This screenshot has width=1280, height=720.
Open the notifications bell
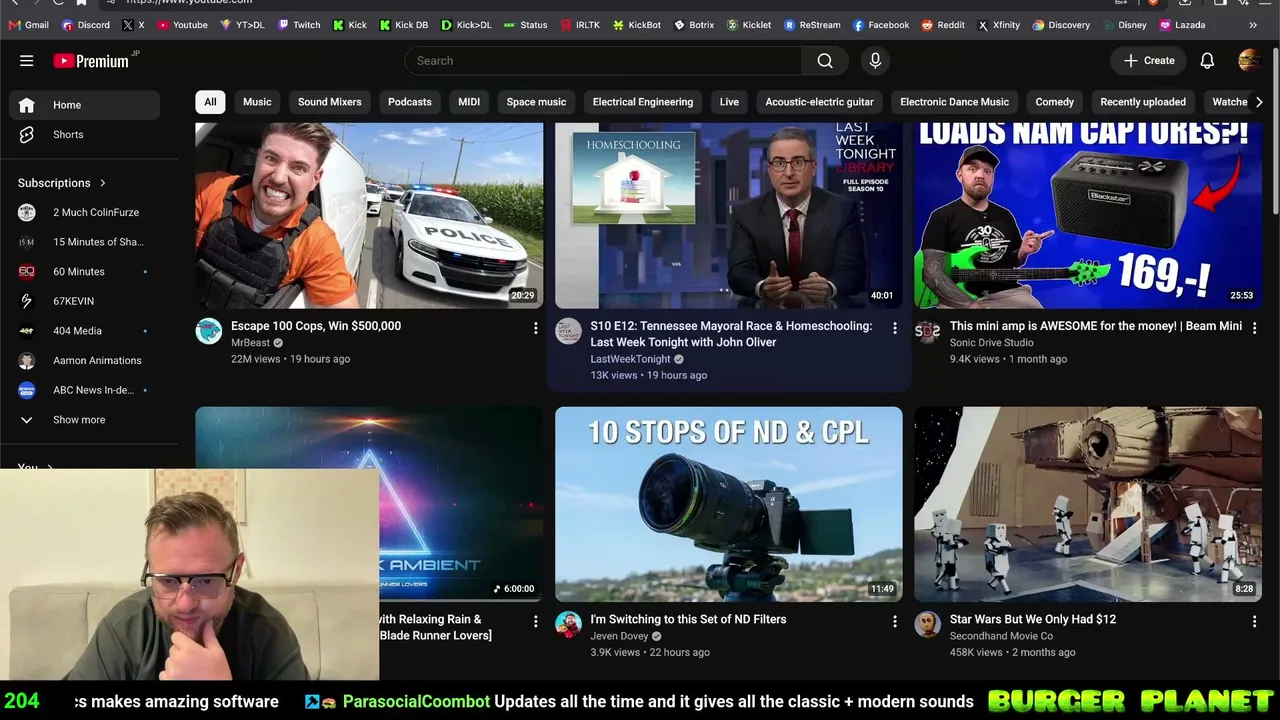pyautogui.click(x=1207, y=61)
